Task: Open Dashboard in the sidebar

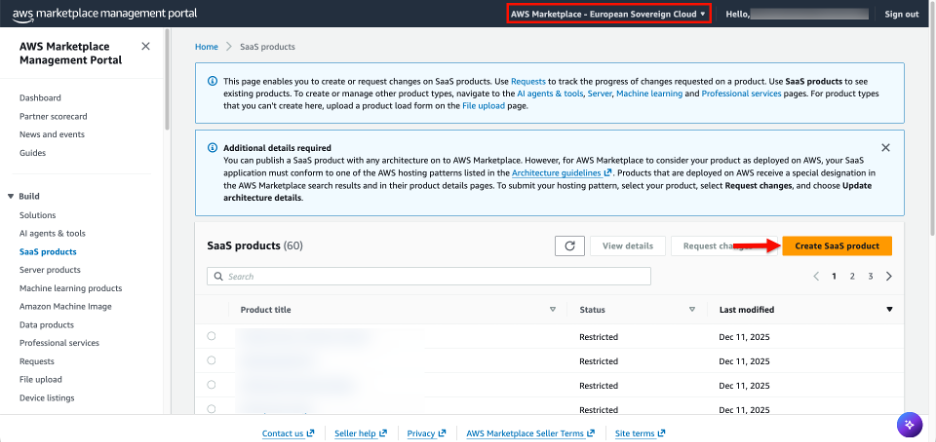Action: 40,98
